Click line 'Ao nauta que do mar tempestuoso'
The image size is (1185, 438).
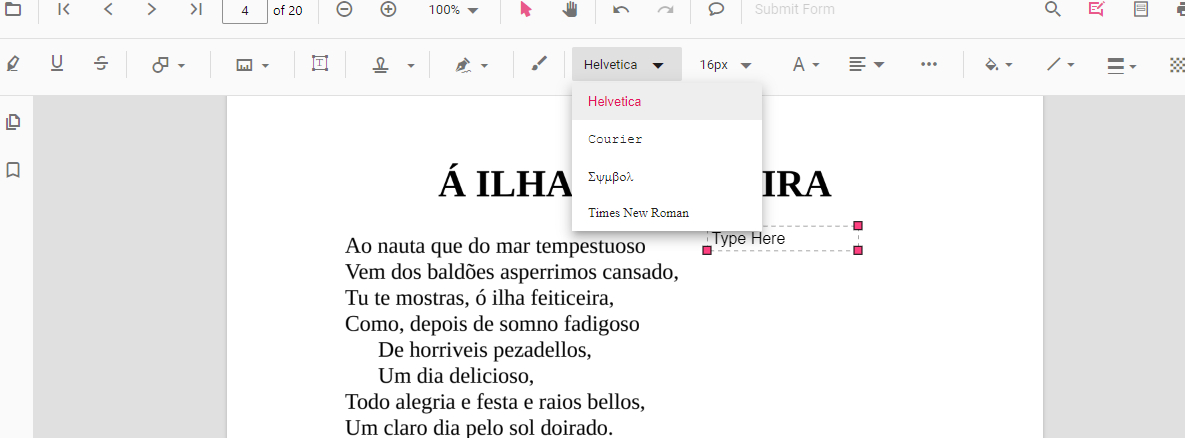click(x=495, y=246)
